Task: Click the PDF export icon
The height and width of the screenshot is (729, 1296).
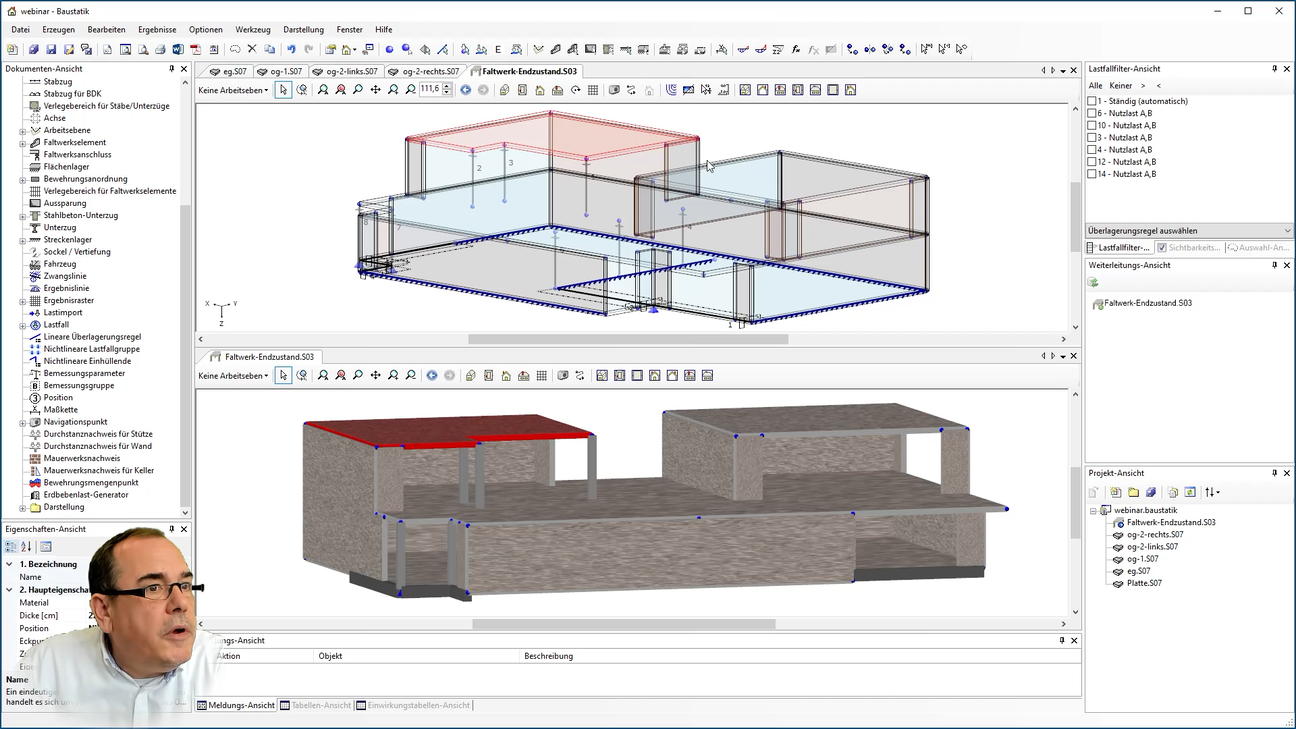Action: point(195,49)
